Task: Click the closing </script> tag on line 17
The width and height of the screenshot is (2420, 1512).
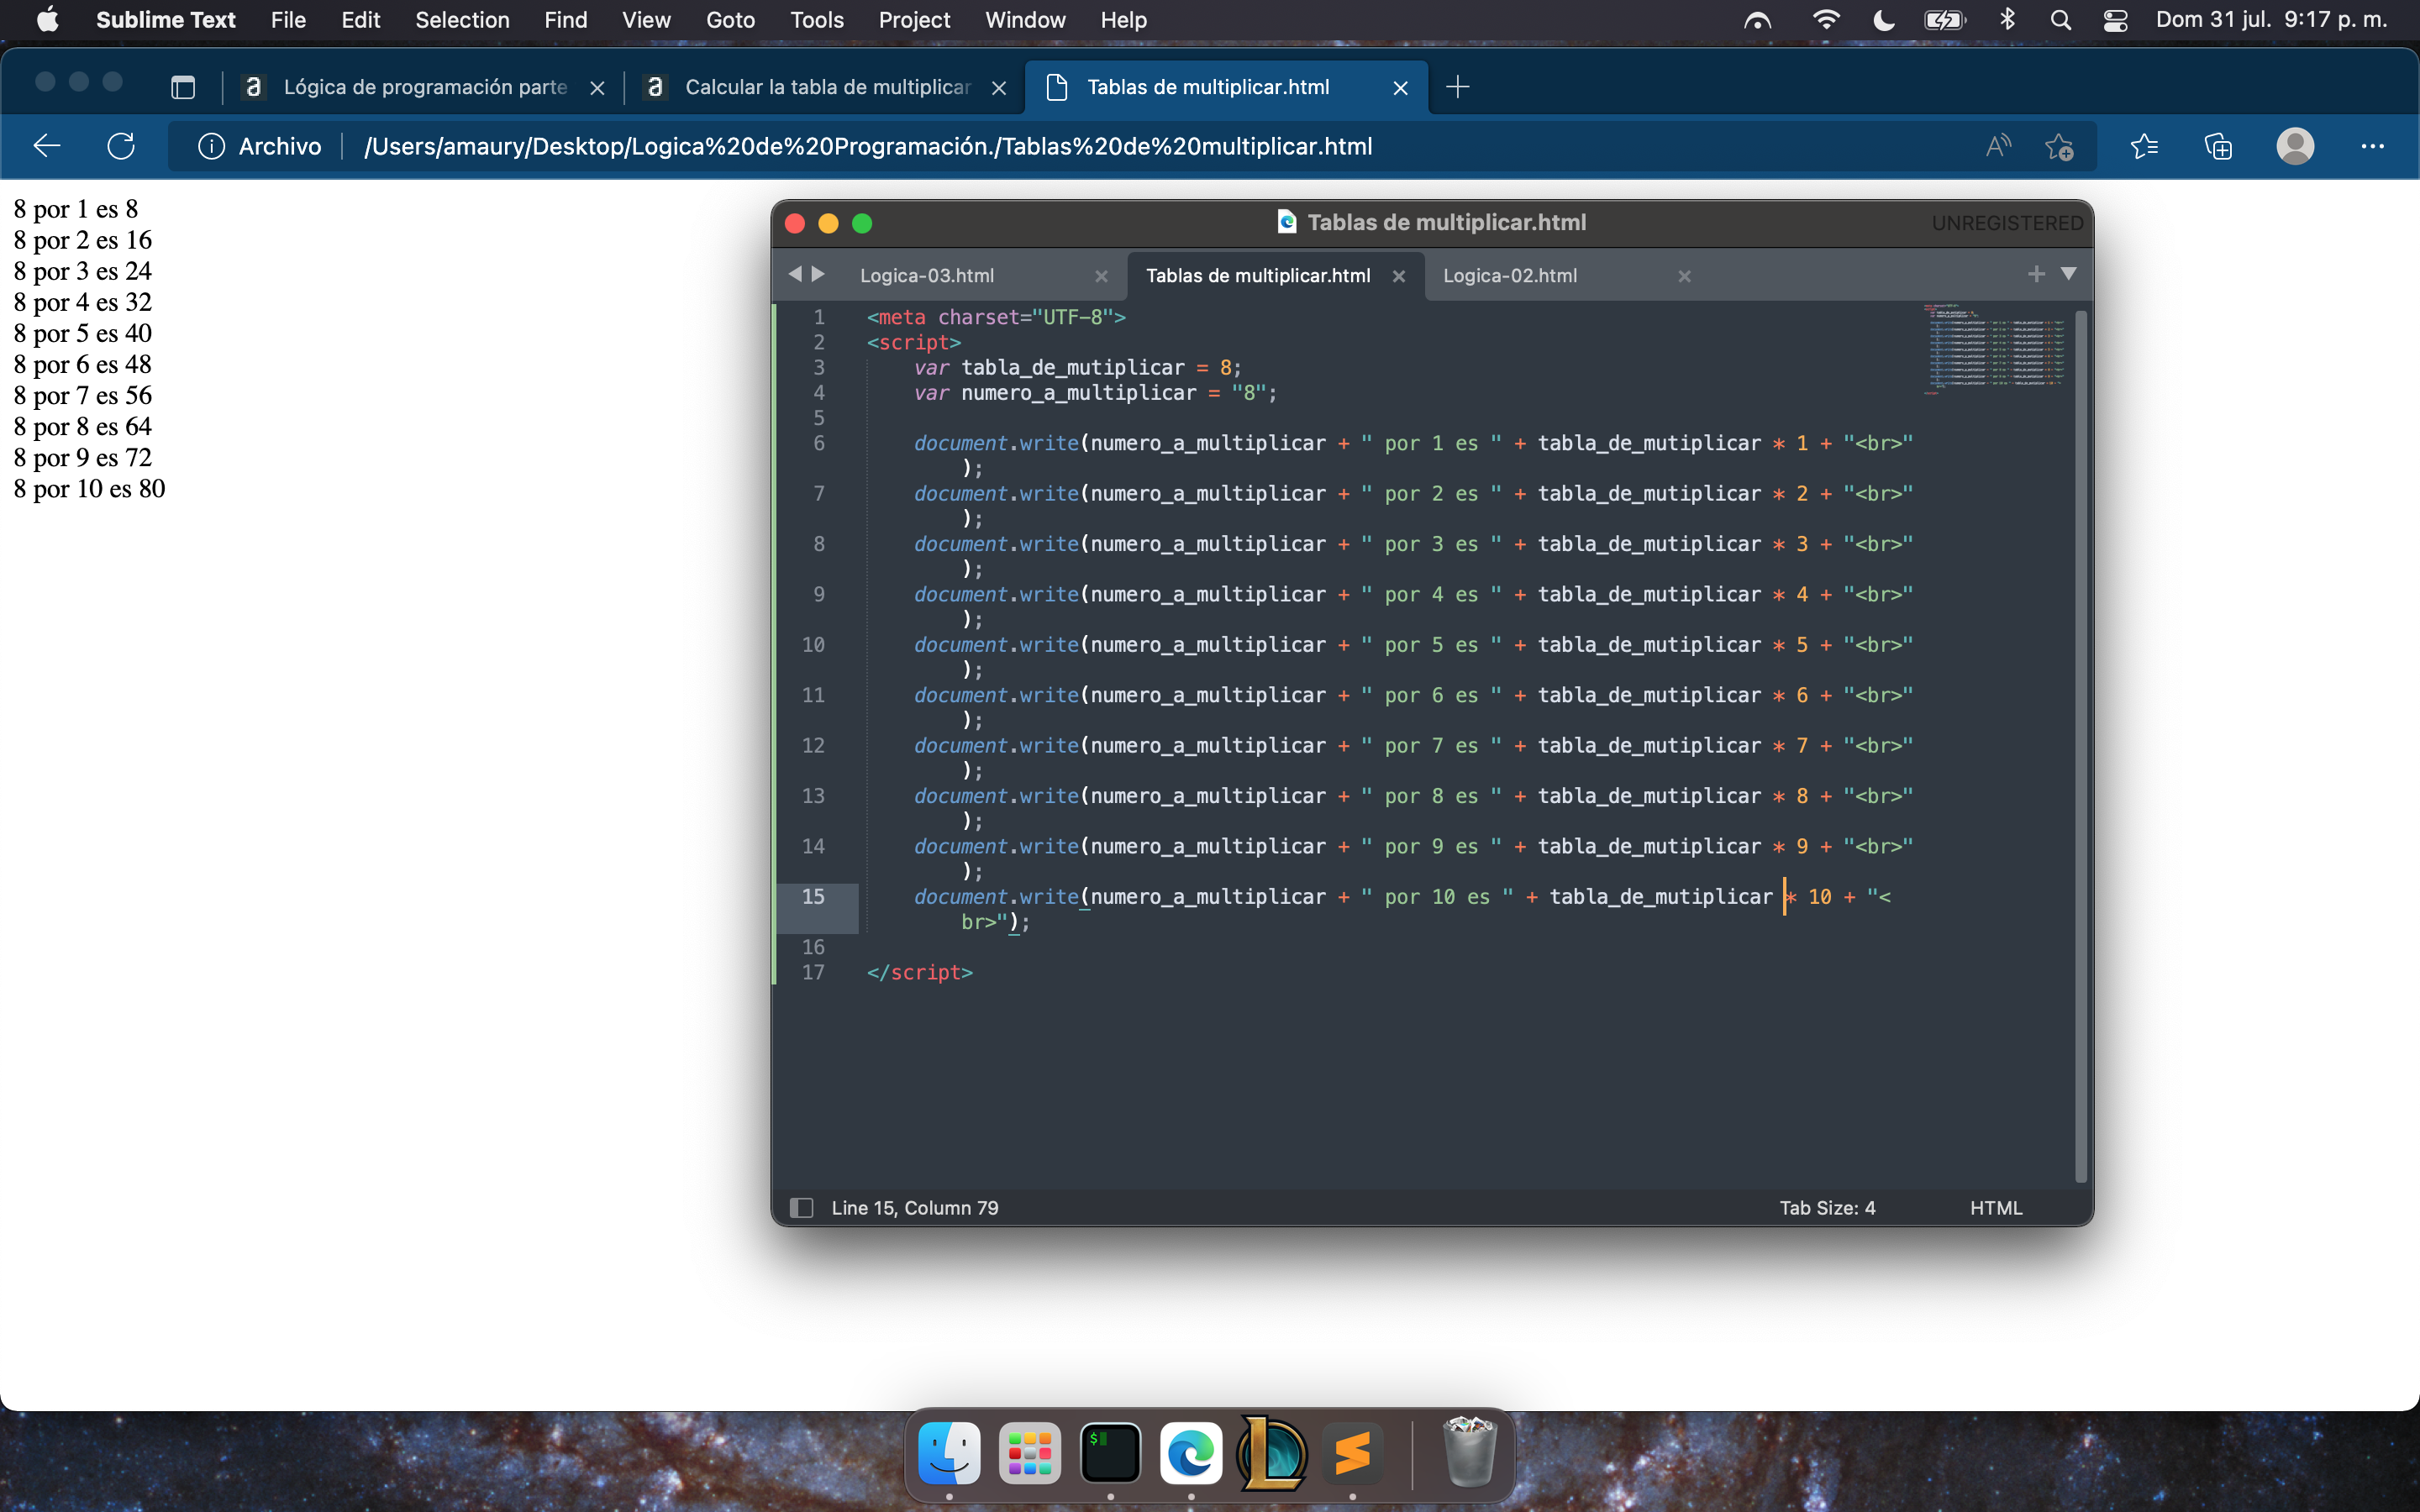Action: click(919, 972)
